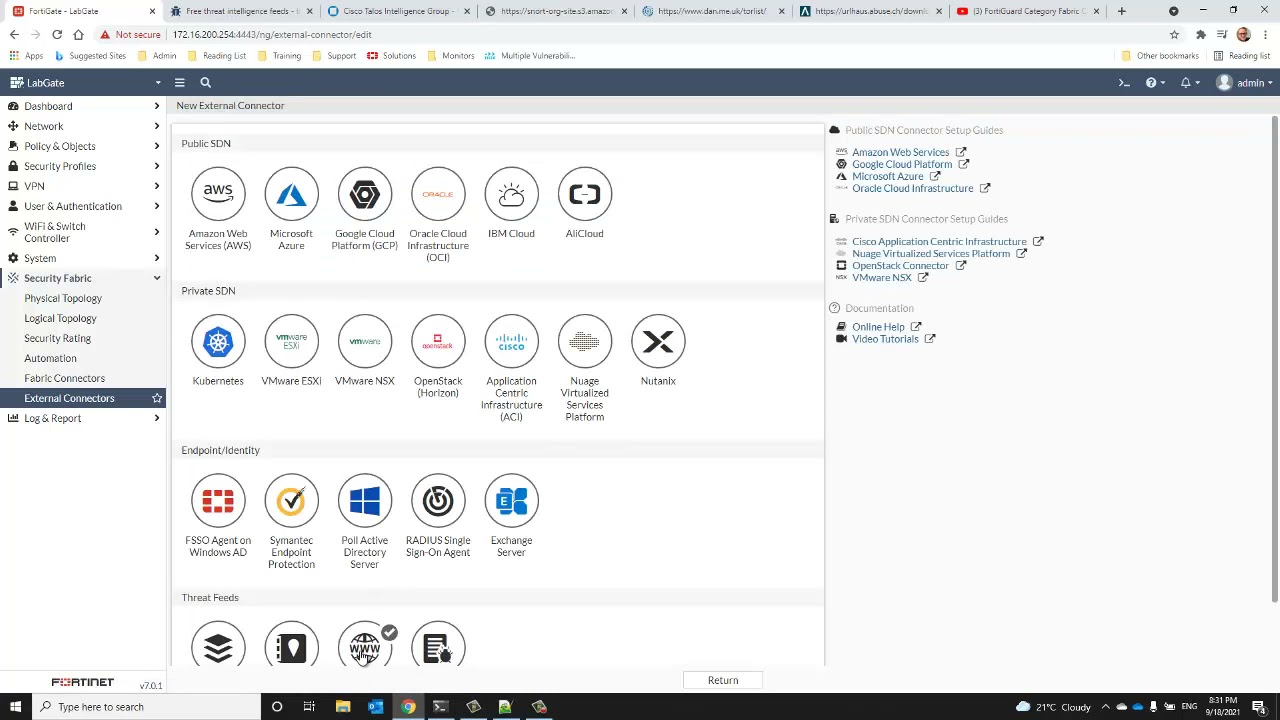Screen dimensions: 1280x720
Task: Click the Return button
Action: point(723,680)
